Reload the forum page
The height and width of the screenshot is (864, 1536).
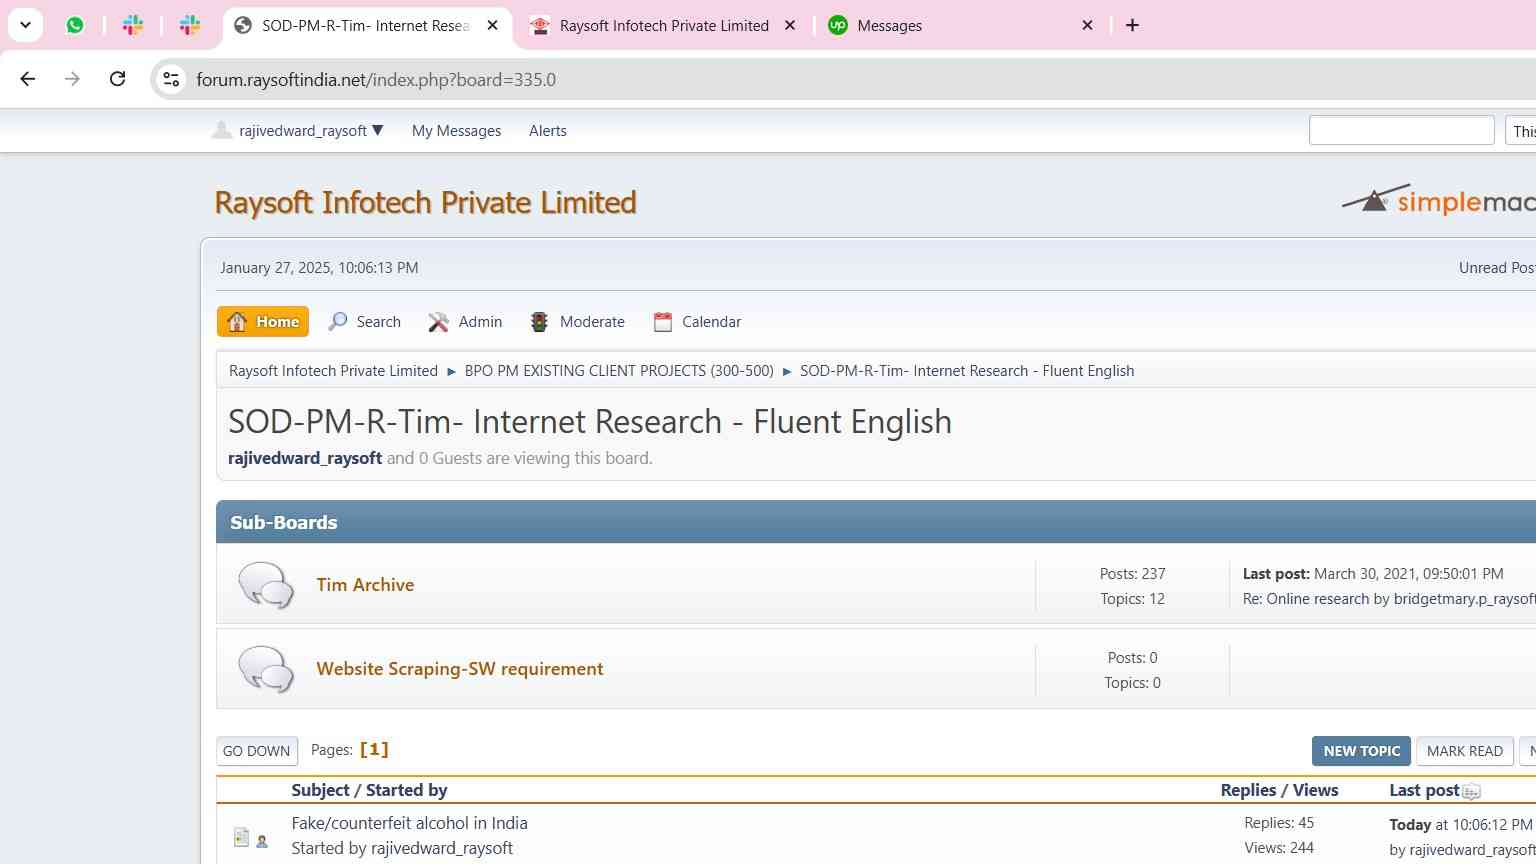click(117, 79)
